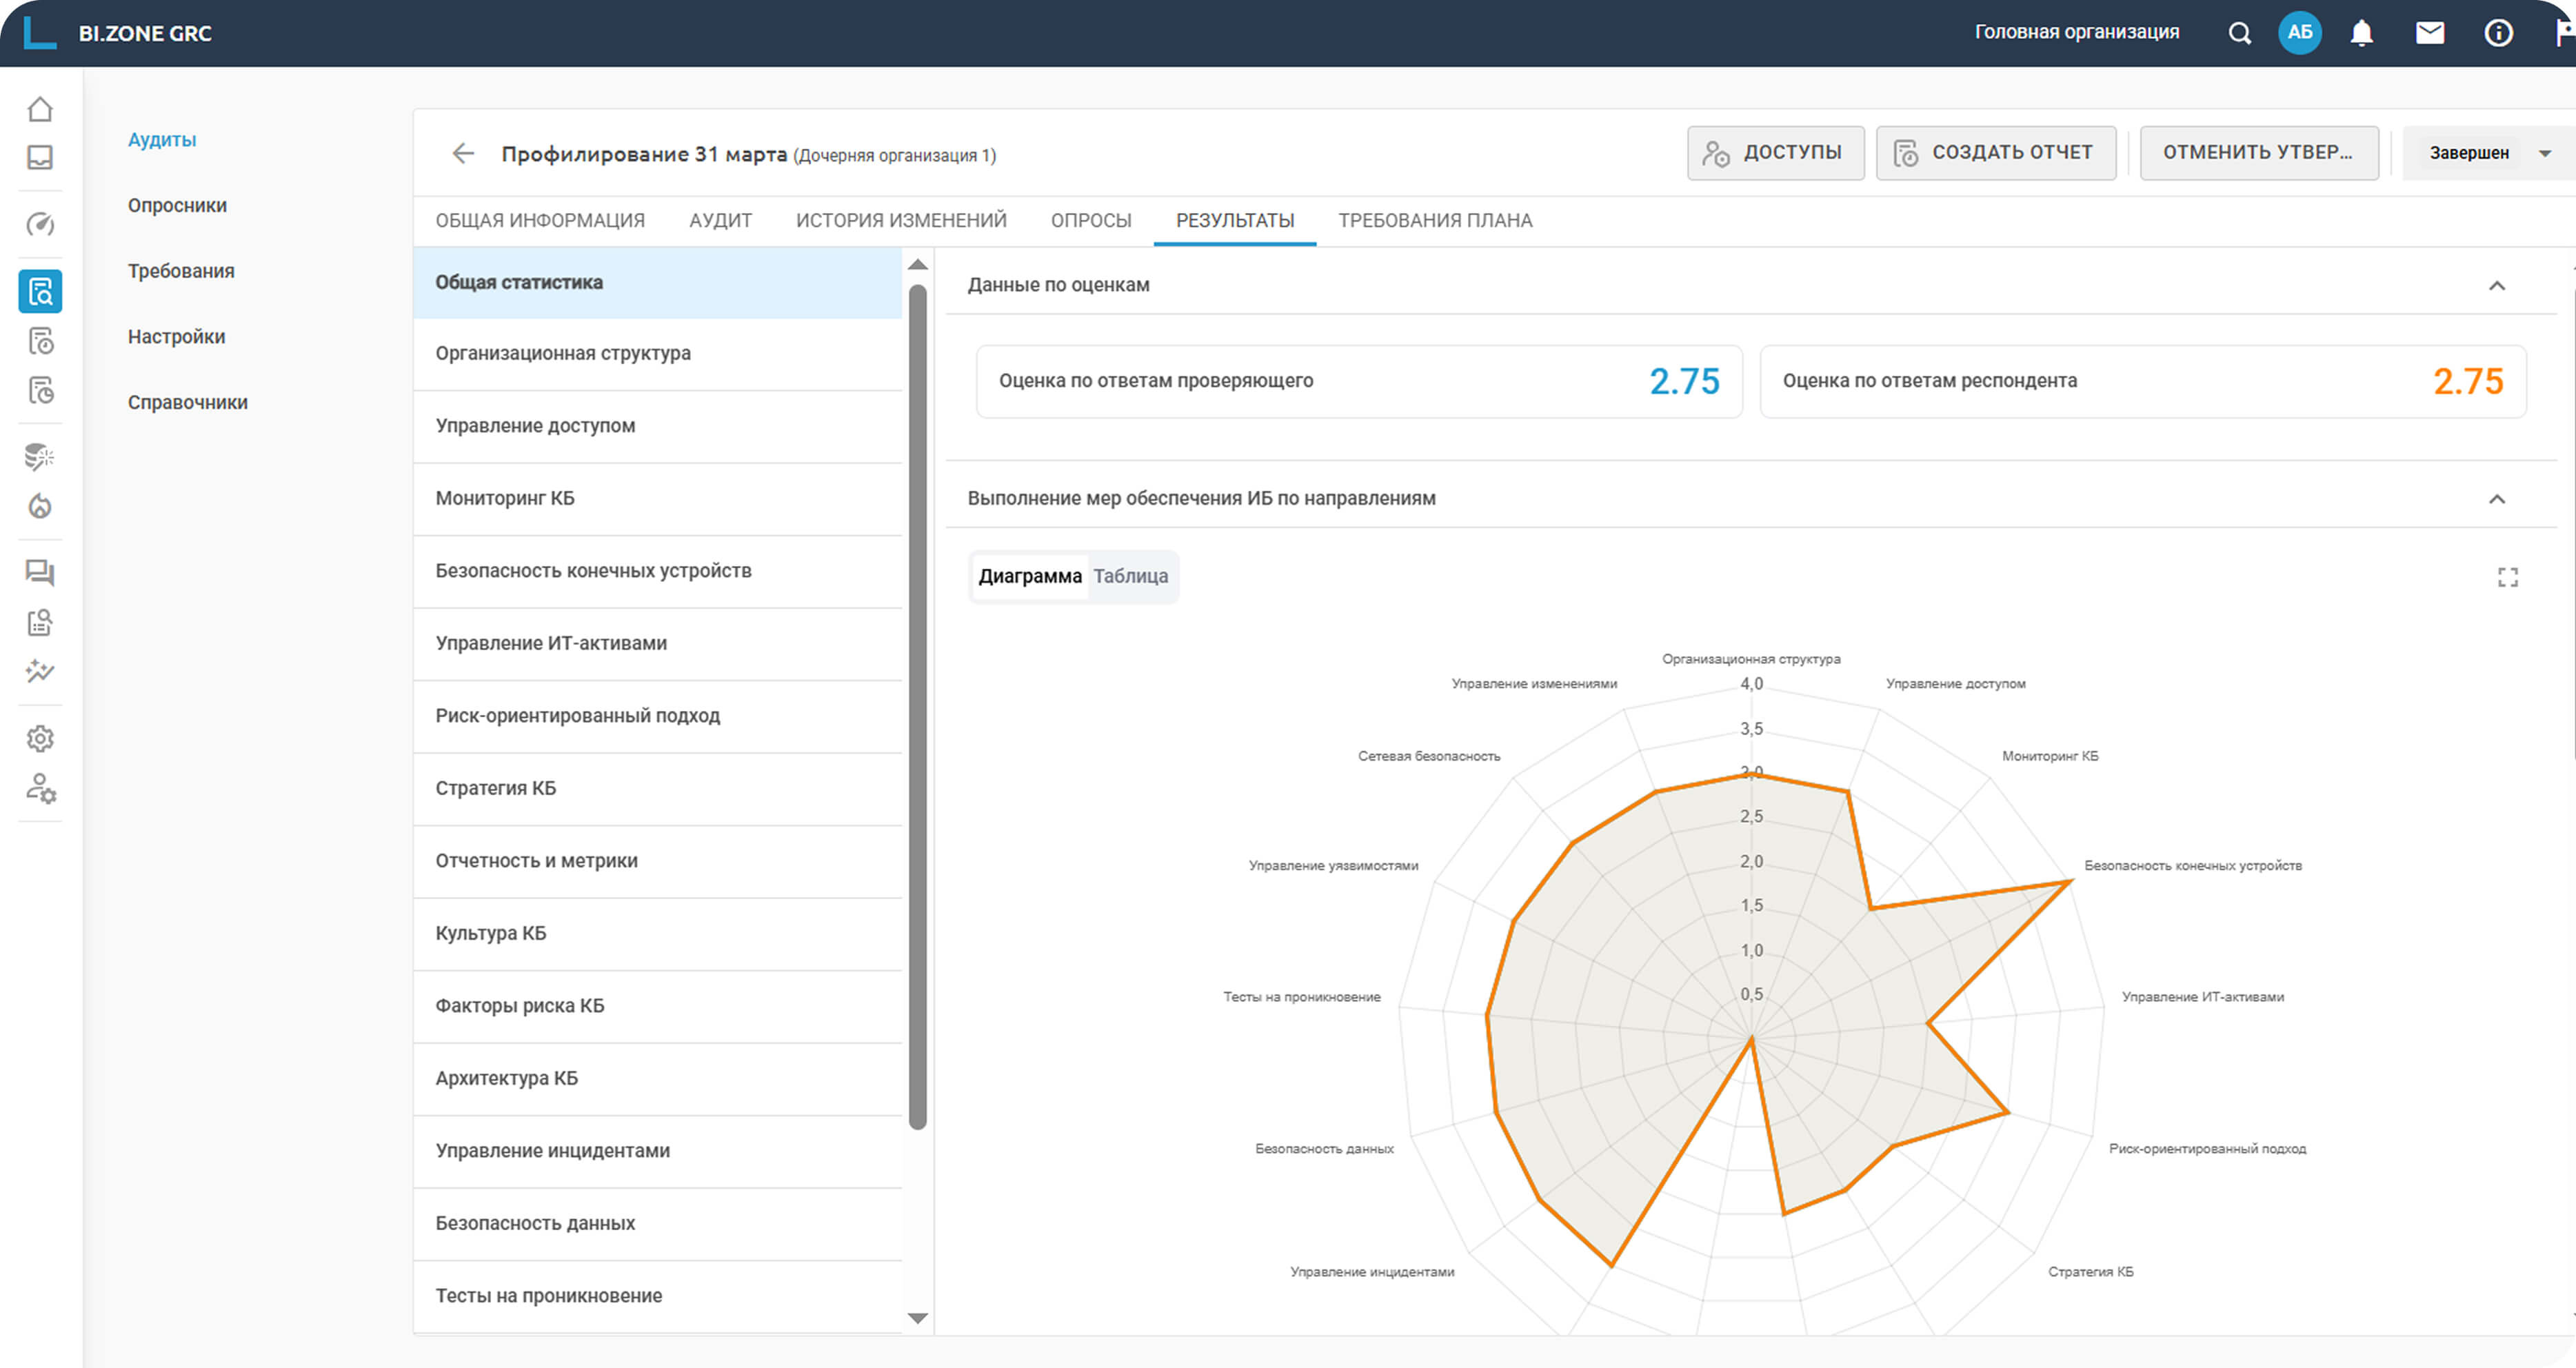Click the Создать отчет button
The image size is (2576, 1368).
click(x=1996, y=153)
